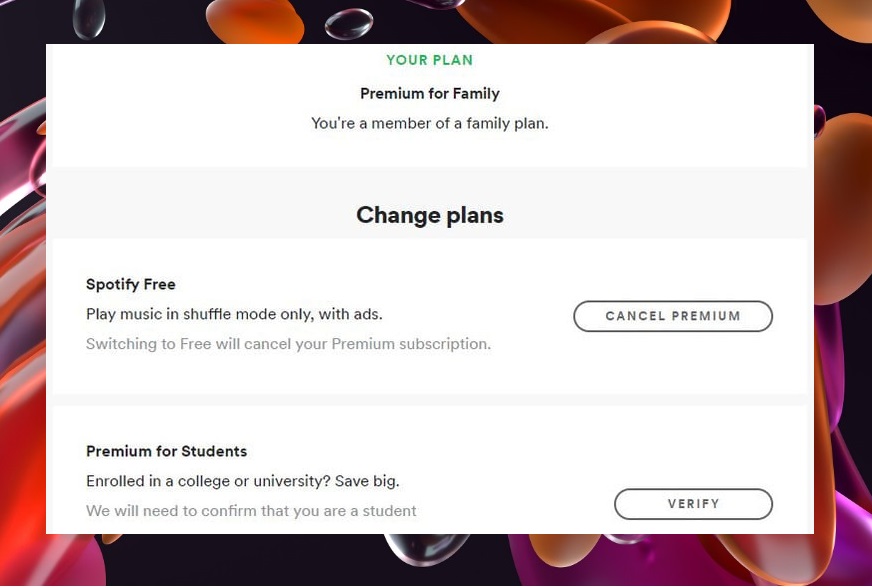
Task: Select the Premium for Students plan title
Action: pos(166,451)
